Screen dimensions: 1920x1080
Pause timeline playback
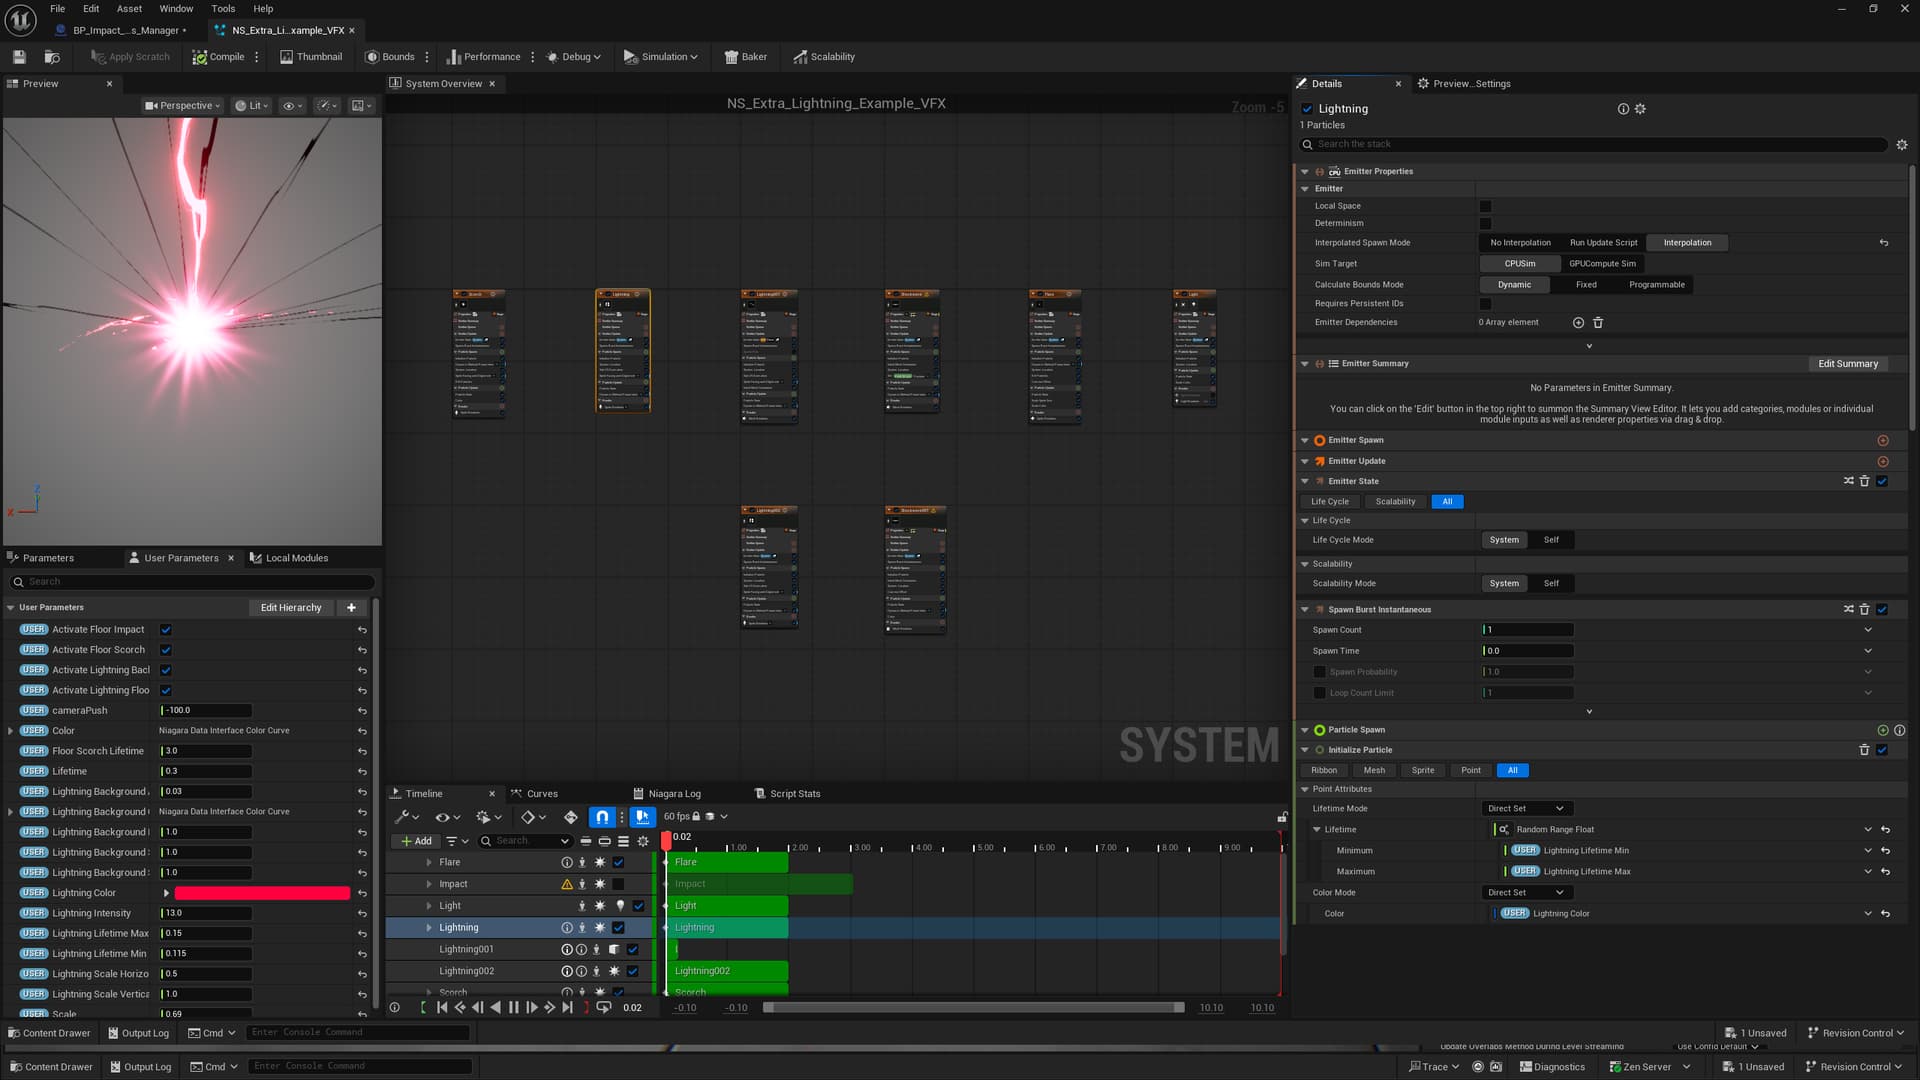[x=513, y=1008]
